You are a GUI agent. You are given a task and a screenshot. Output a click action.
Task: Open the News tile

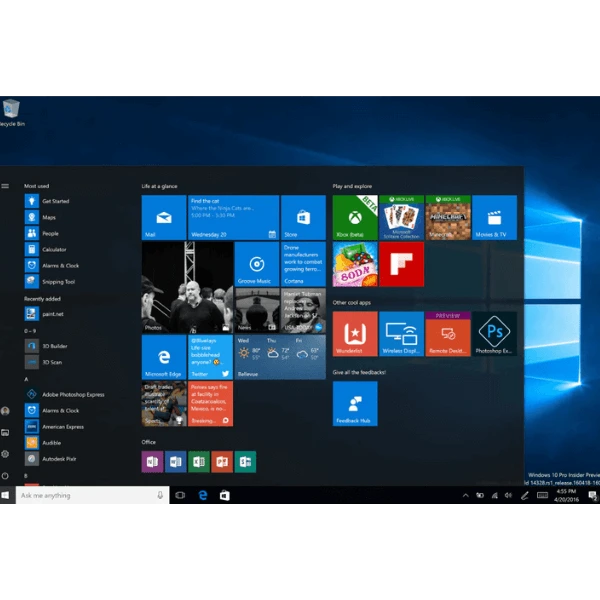tap(257, 310)
